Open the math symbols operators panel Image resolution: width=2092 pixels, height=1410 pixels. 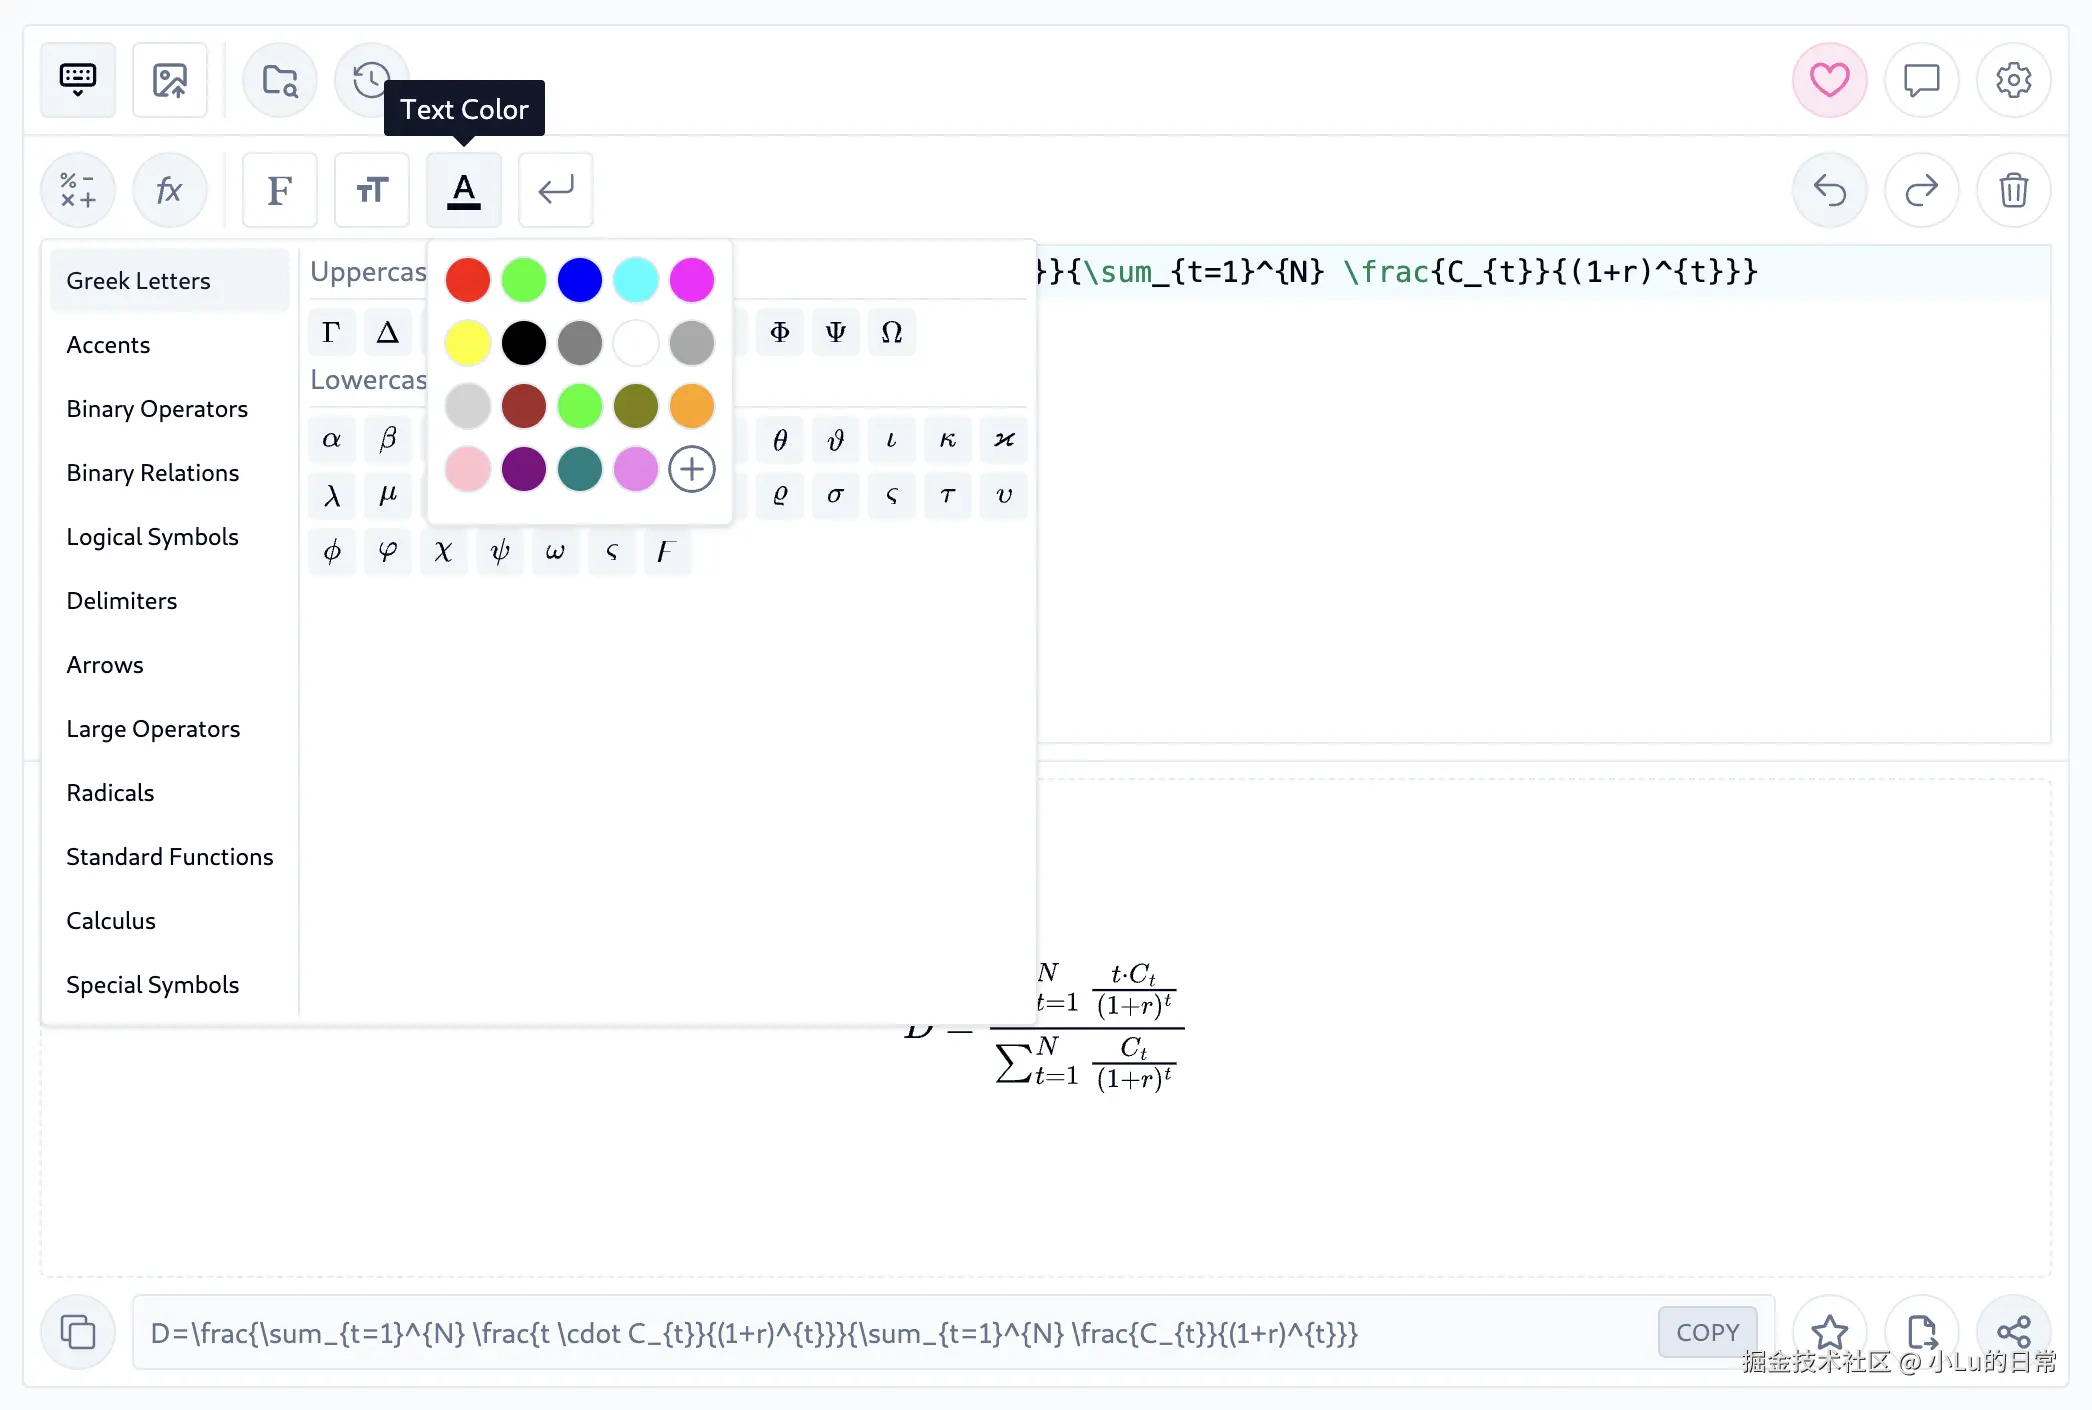78,190
